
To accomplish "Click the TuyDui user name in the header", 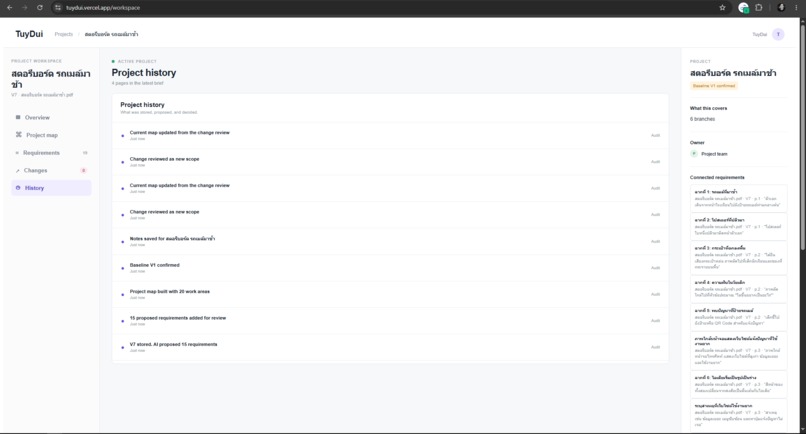I will (x=760, y=34).
